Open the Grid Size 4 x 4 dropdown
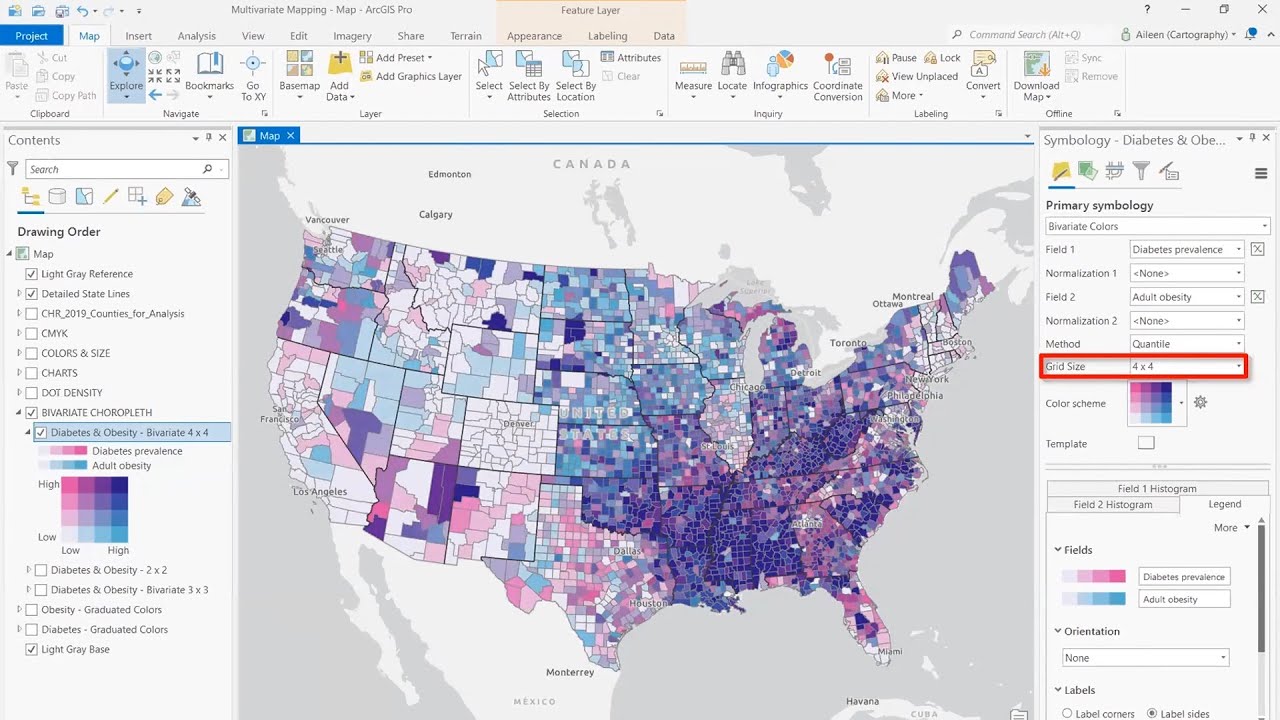Screen dimensions: 1280x720 [x=1187, y=367]
